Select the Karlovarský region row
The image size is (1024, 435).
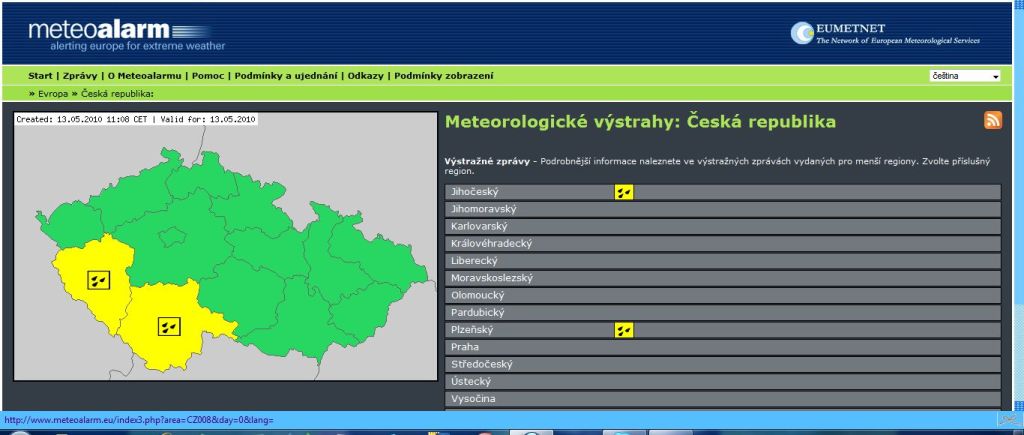pyautogui.click(x=722, y=226)
